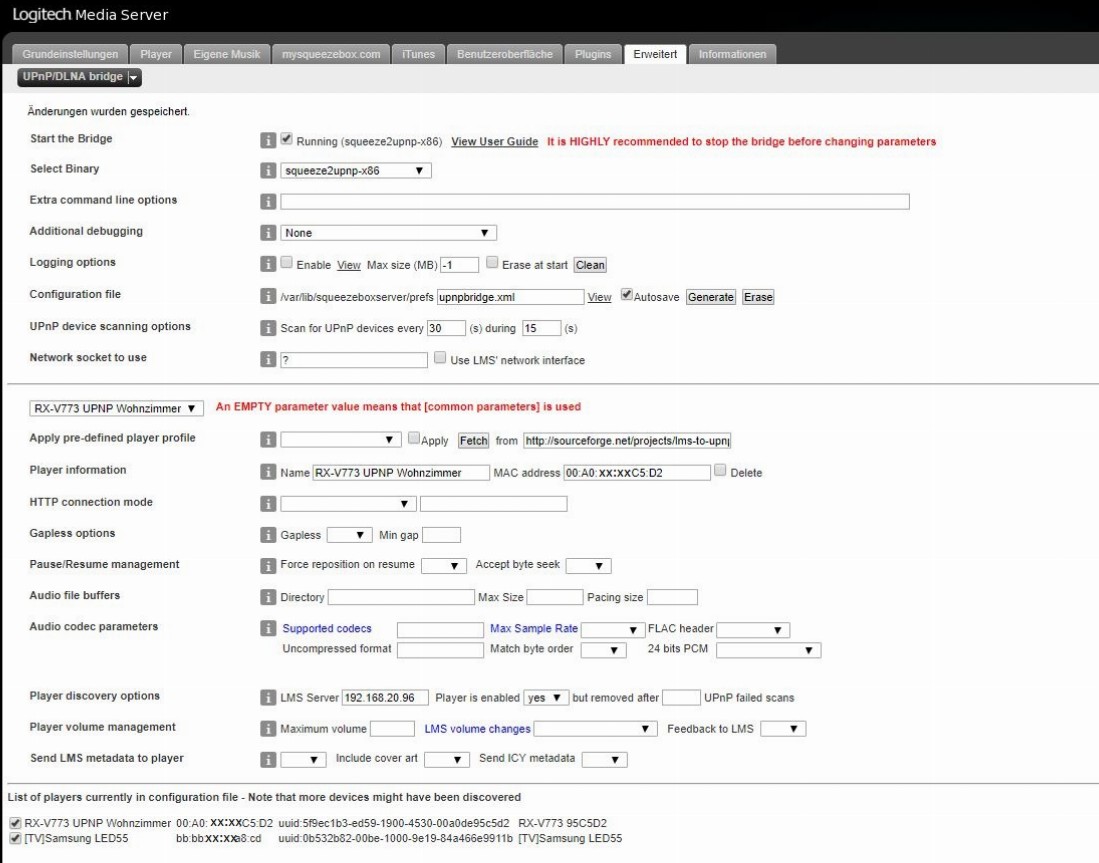1099x863 pixels.
Task: Show info for Additional debugging
Action: click(x=268, y=232)
